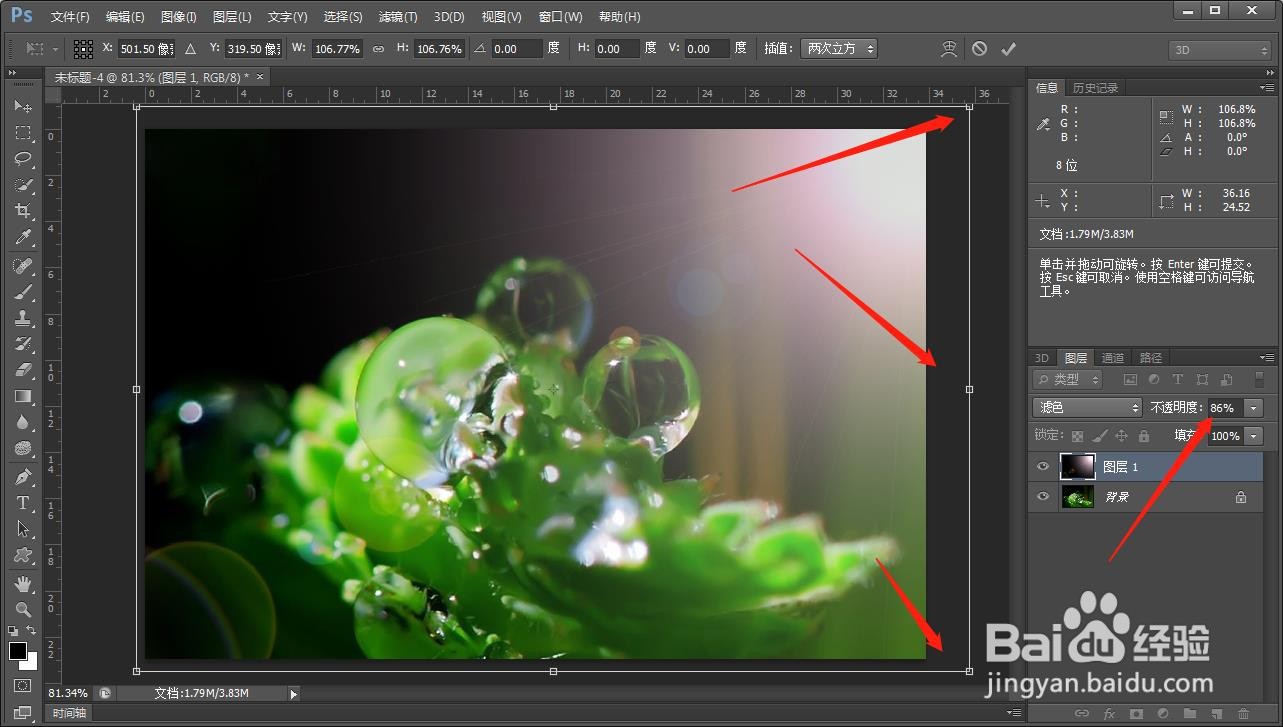Hide 图层 1 layer visibility eye
The height and width of the screenshot is (727, 1283).
[x=1044, y=467]
